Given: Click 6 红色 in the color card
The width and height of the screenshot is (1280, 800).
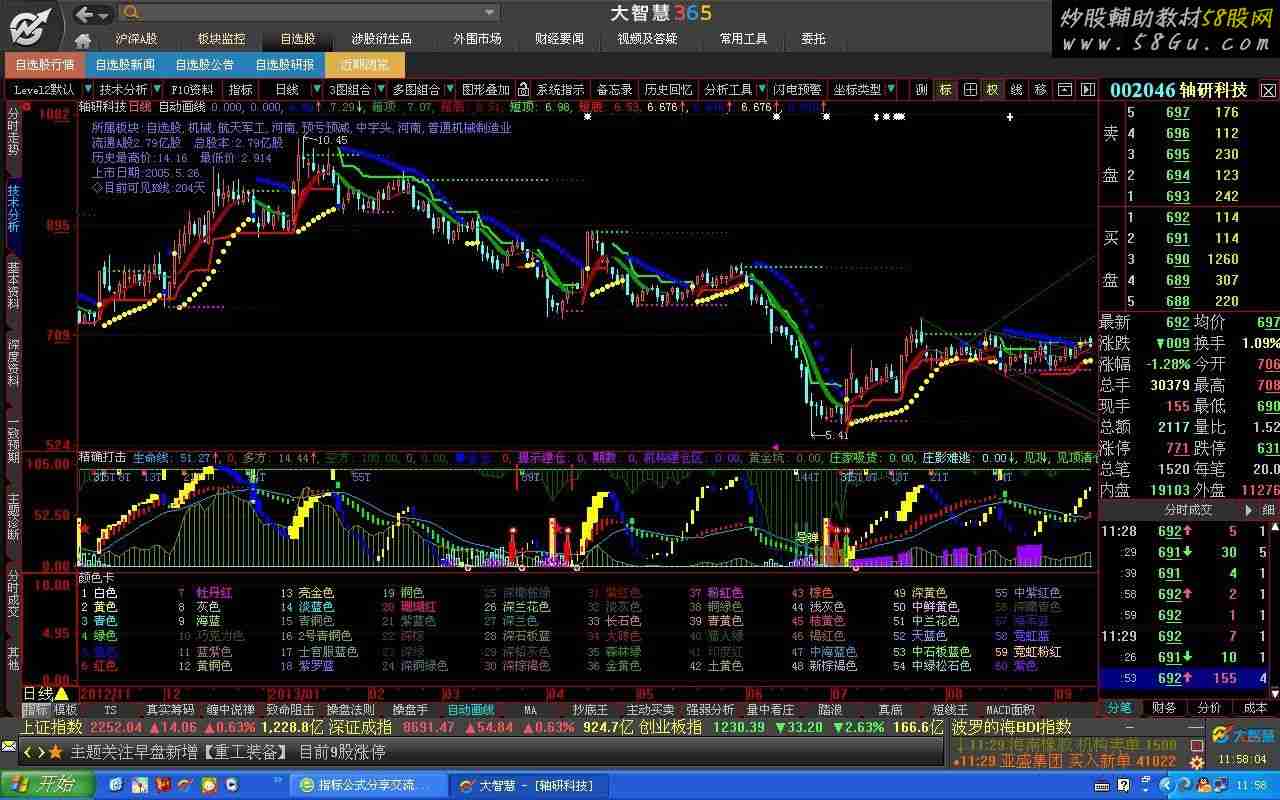Looking at the screenshot, I should [x=99, y=665].
